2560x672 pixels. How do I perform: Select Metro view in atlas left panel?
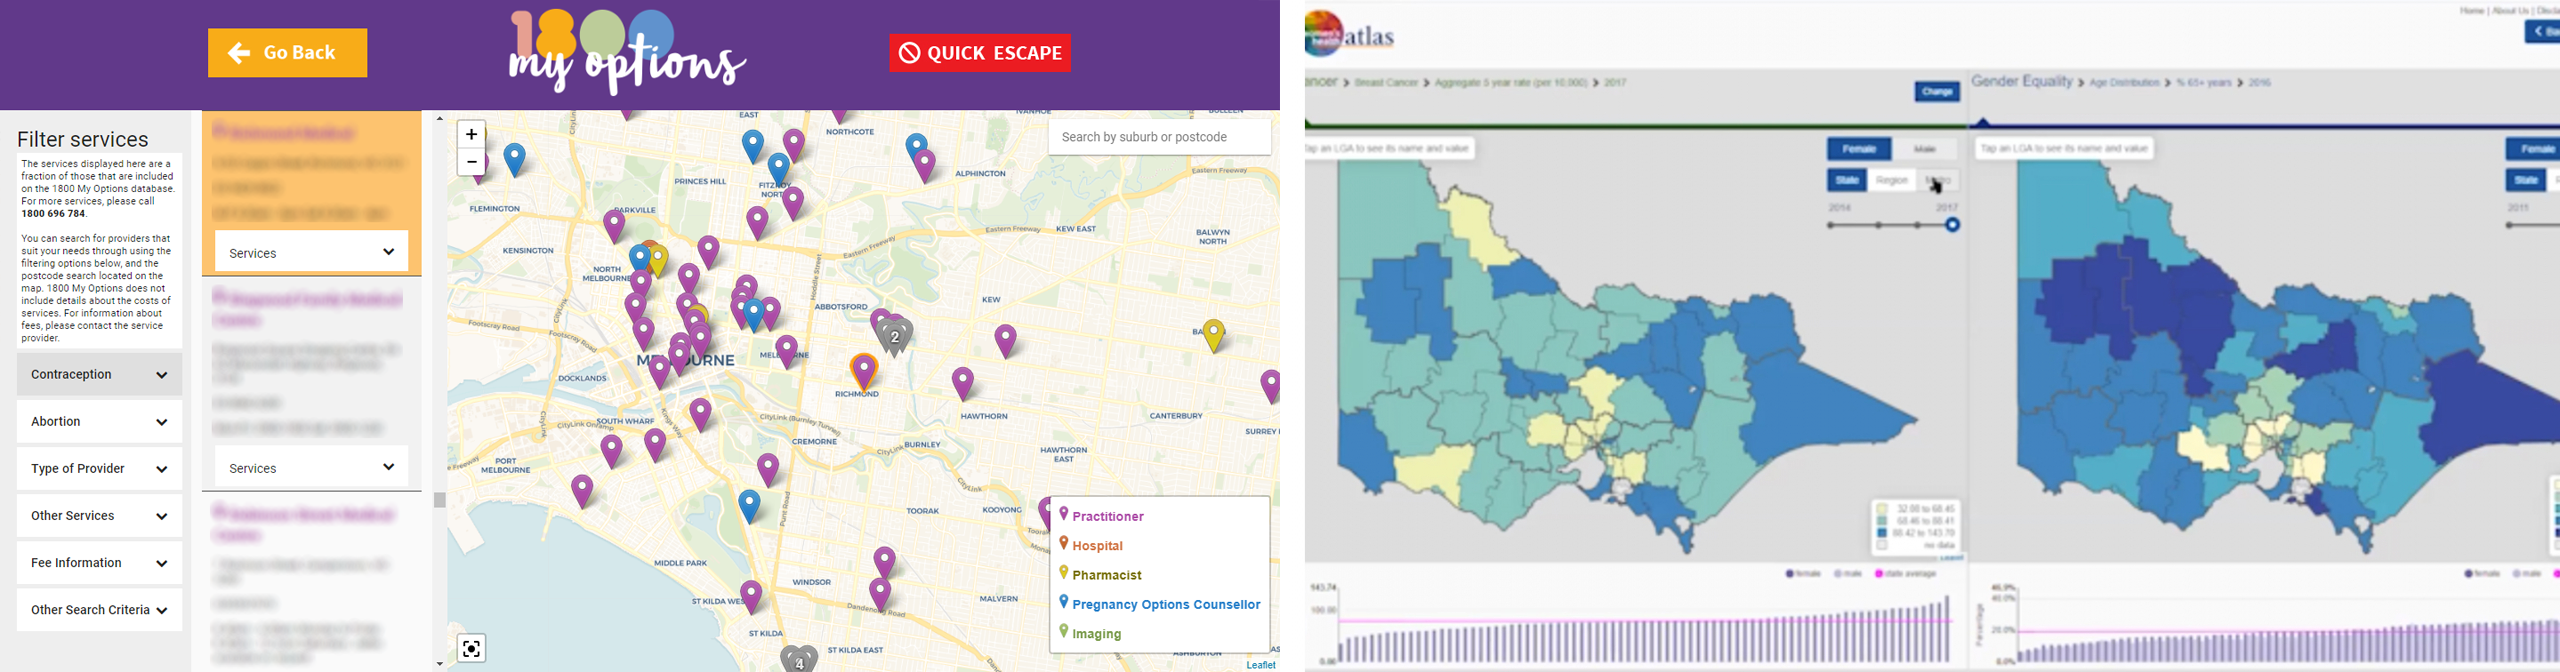1937,180
